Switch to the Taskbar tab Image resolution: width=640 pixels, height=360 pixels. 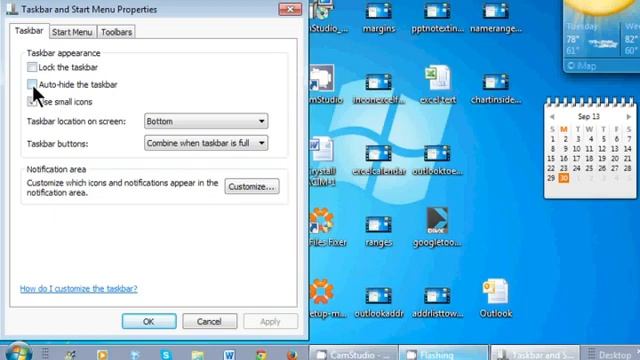(29, 31)
